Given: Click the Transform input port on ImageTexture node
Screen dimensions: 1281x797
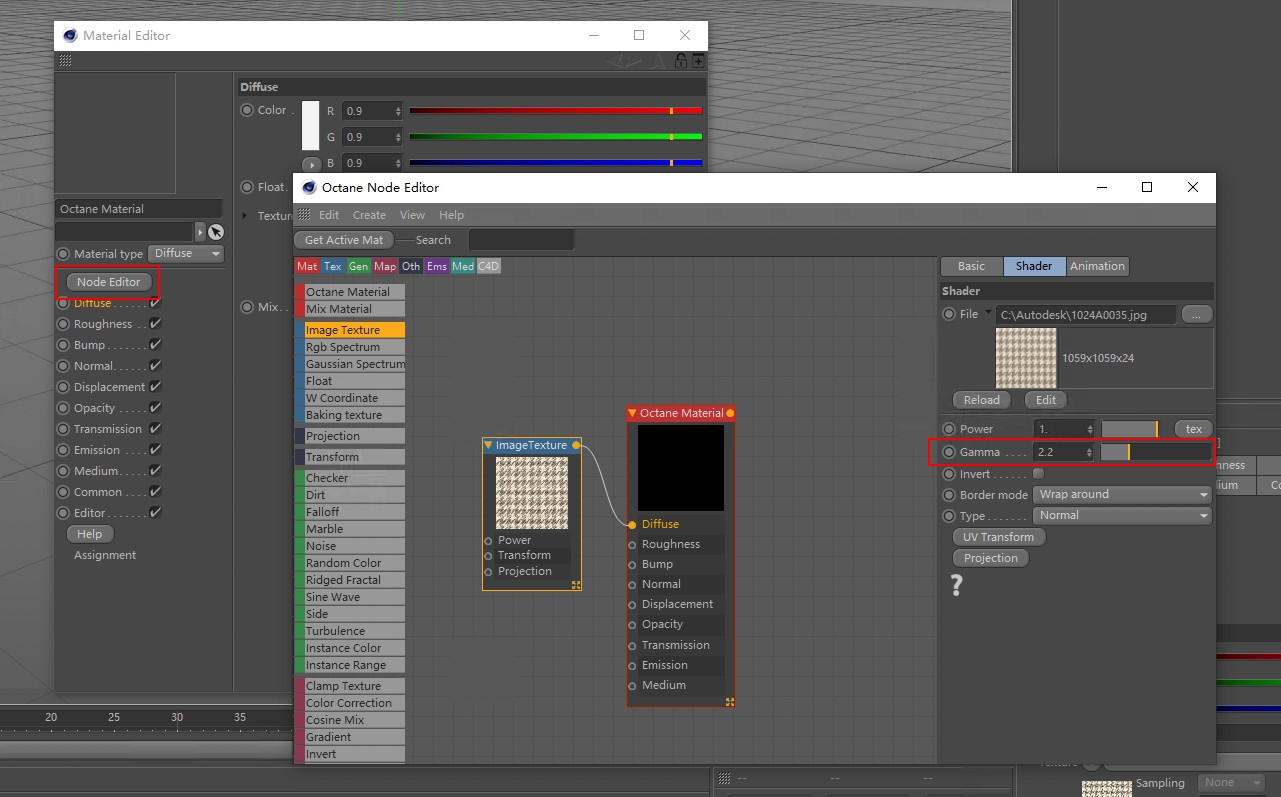Looking at the screenshot, I should pos(489,556).
